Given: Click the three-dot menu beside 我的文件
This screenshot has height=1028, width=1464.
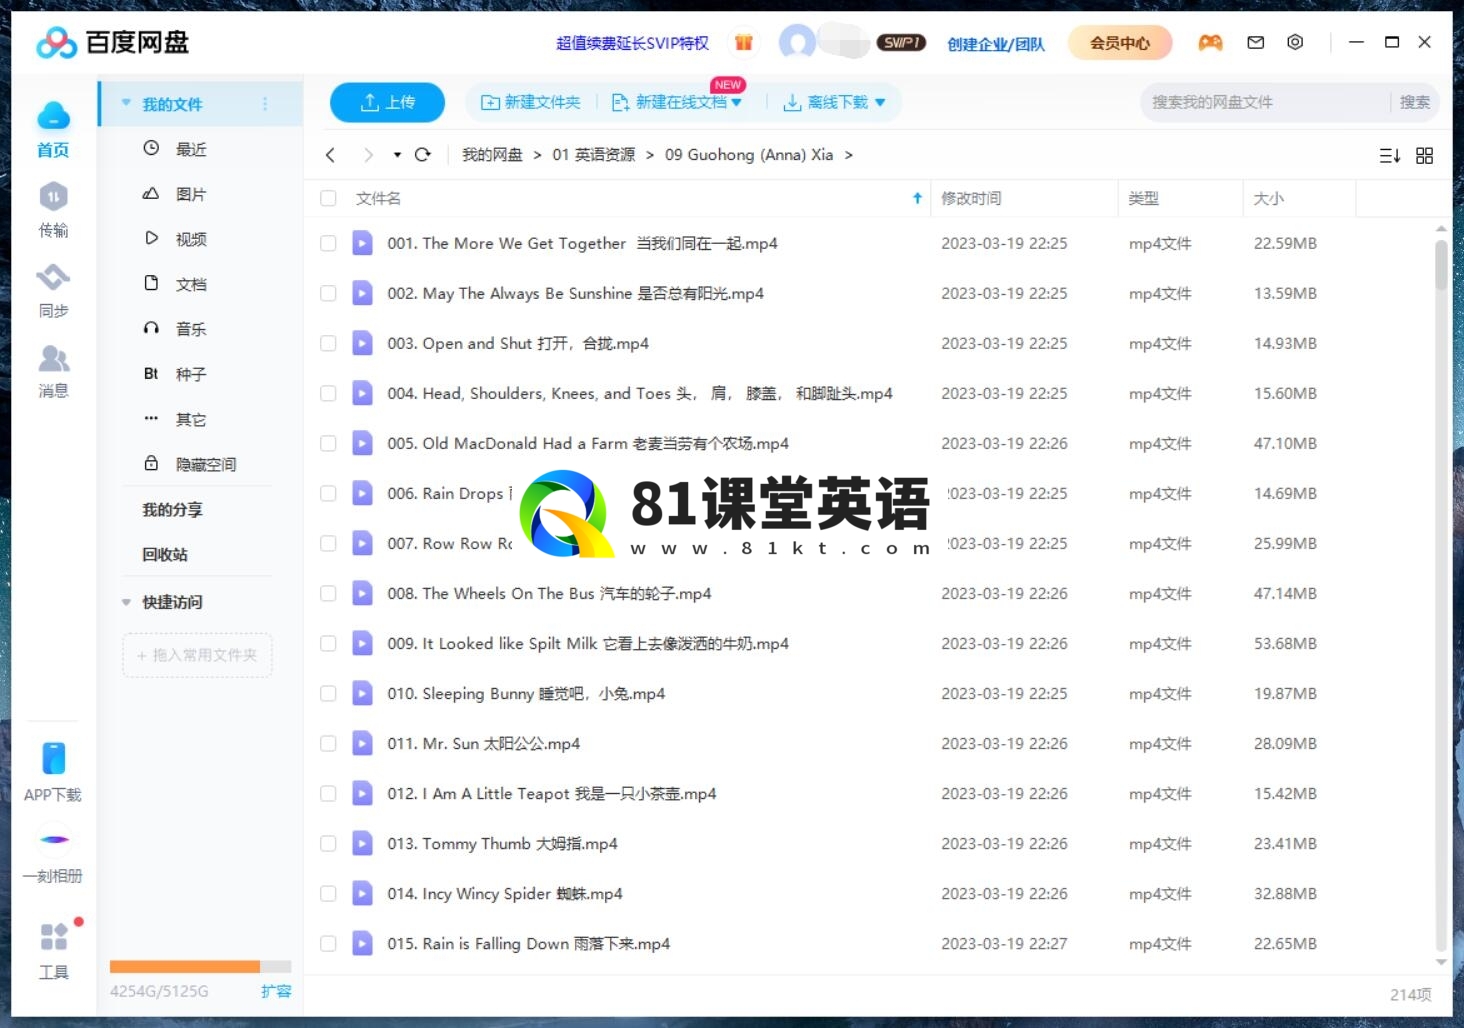Looking at the screenshot, I should 265,104.
